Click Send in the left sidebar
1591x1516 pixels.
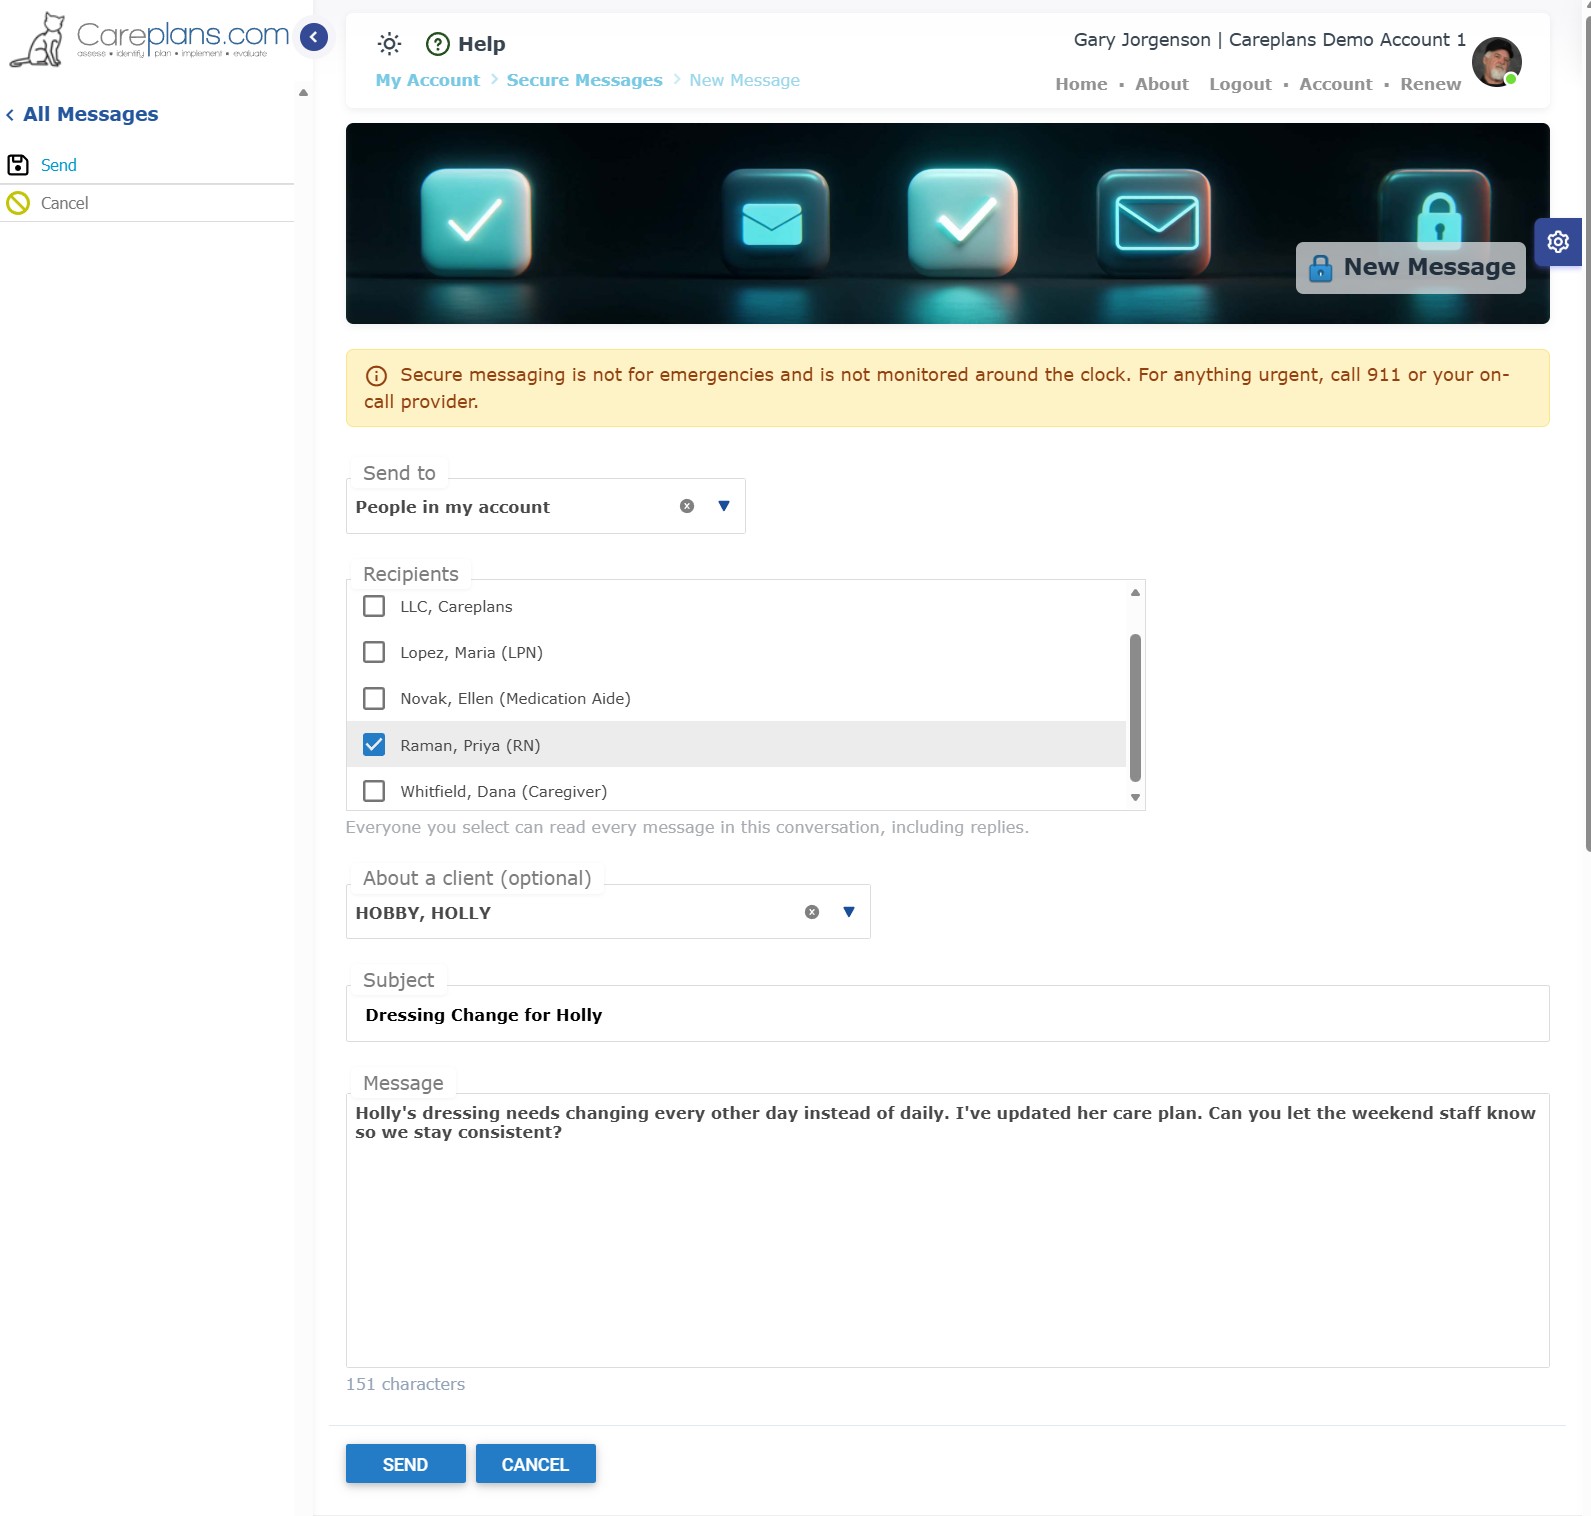click(x=59, y=165)
